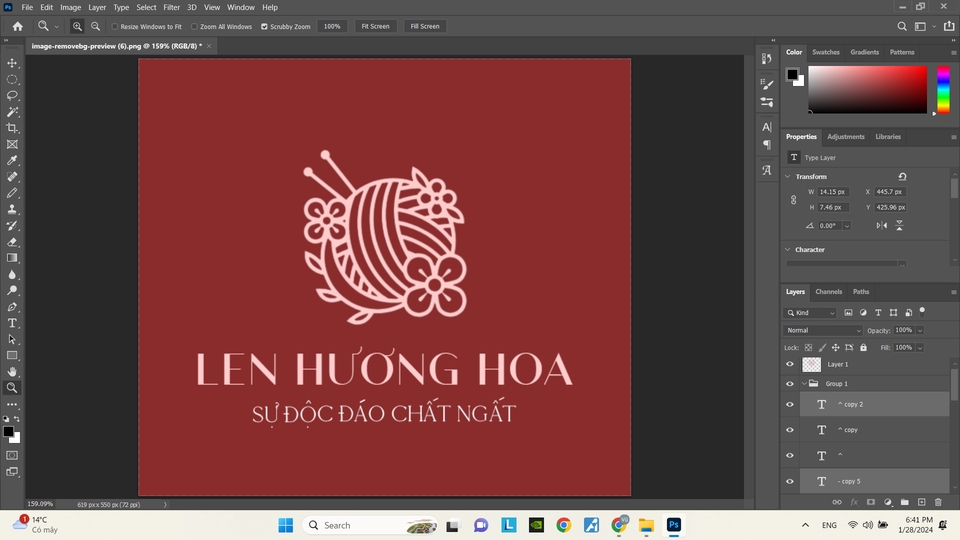Screen dimensions: 960x540
Task: Select the Hand tool
Action: [12, 372]
